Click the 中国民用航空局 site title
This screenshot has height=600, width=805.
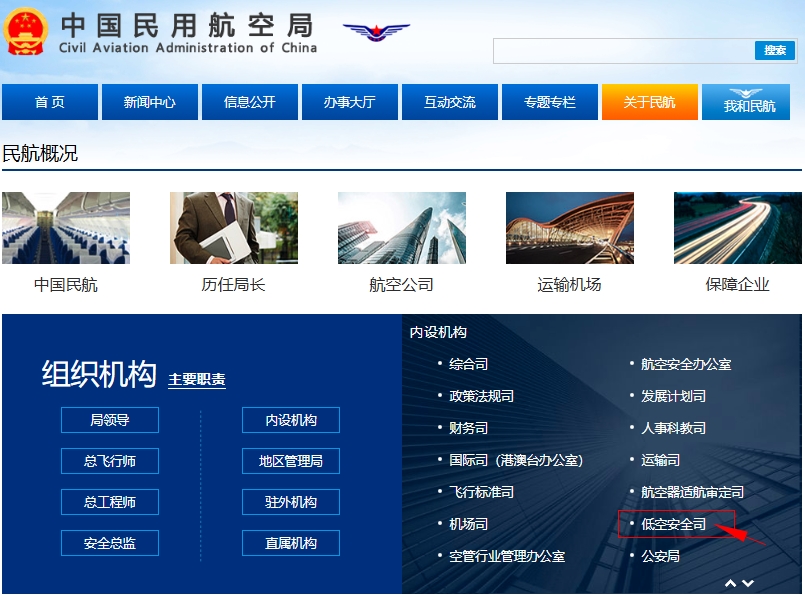pyautogui.click(x=187, y=25)
